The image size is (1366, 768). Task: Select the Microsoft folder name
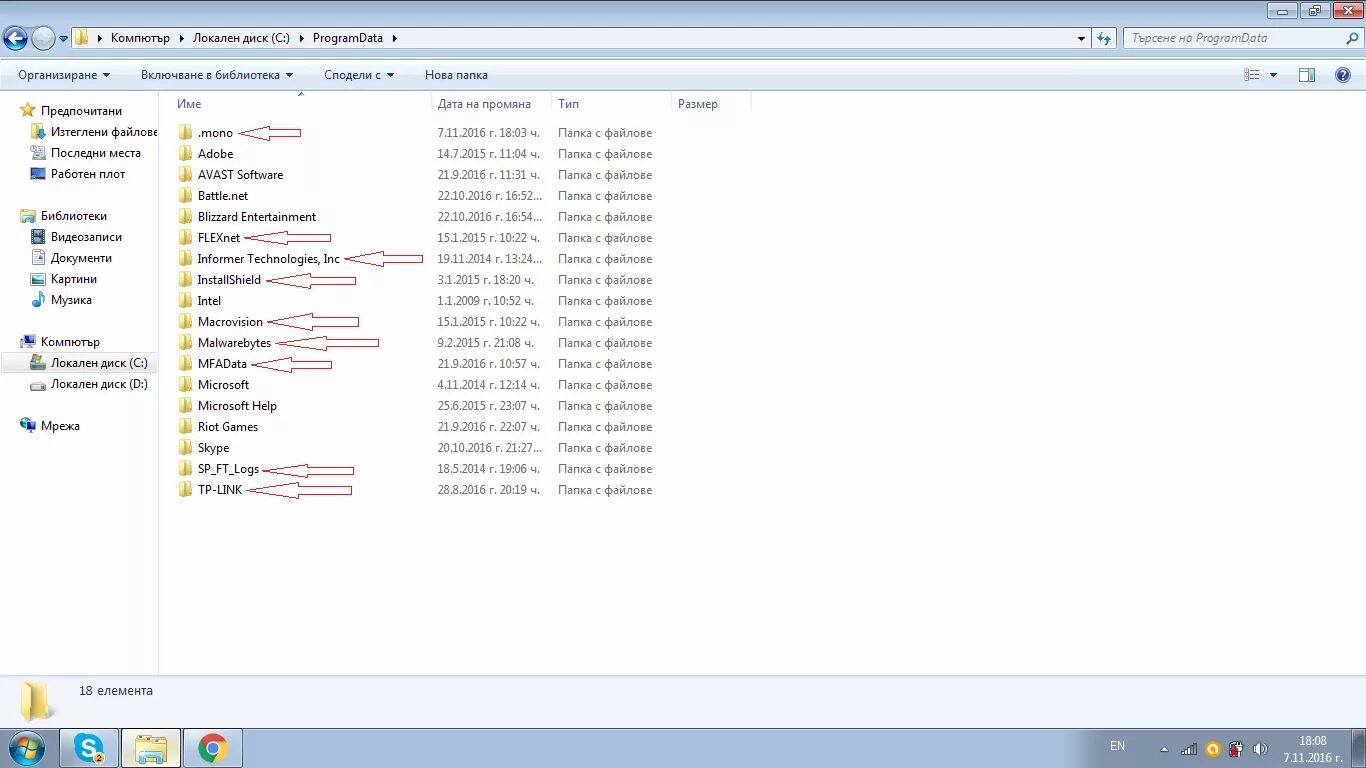[x=223, y=385]
